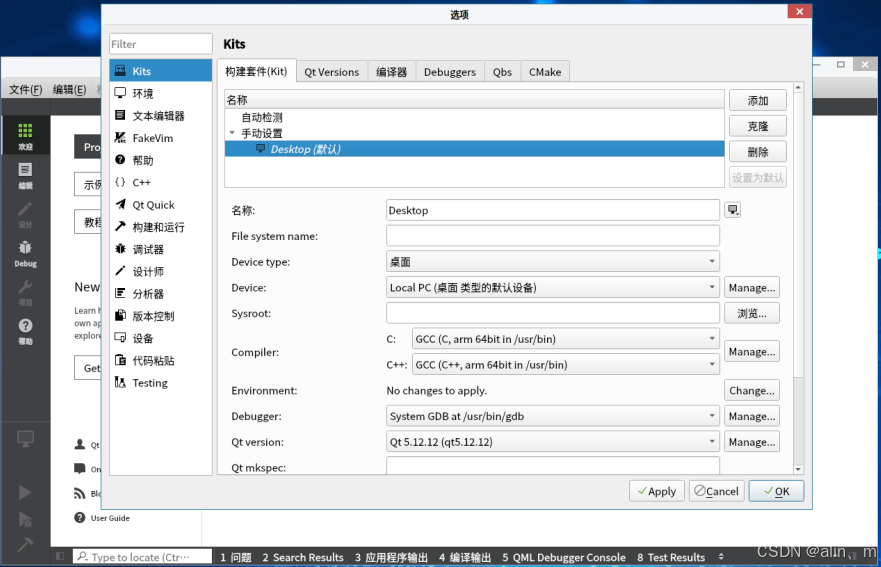The width and height of the screenshot is (881, 567).
Task: Open the Qt Quick settings category
Action: point(161,205)
